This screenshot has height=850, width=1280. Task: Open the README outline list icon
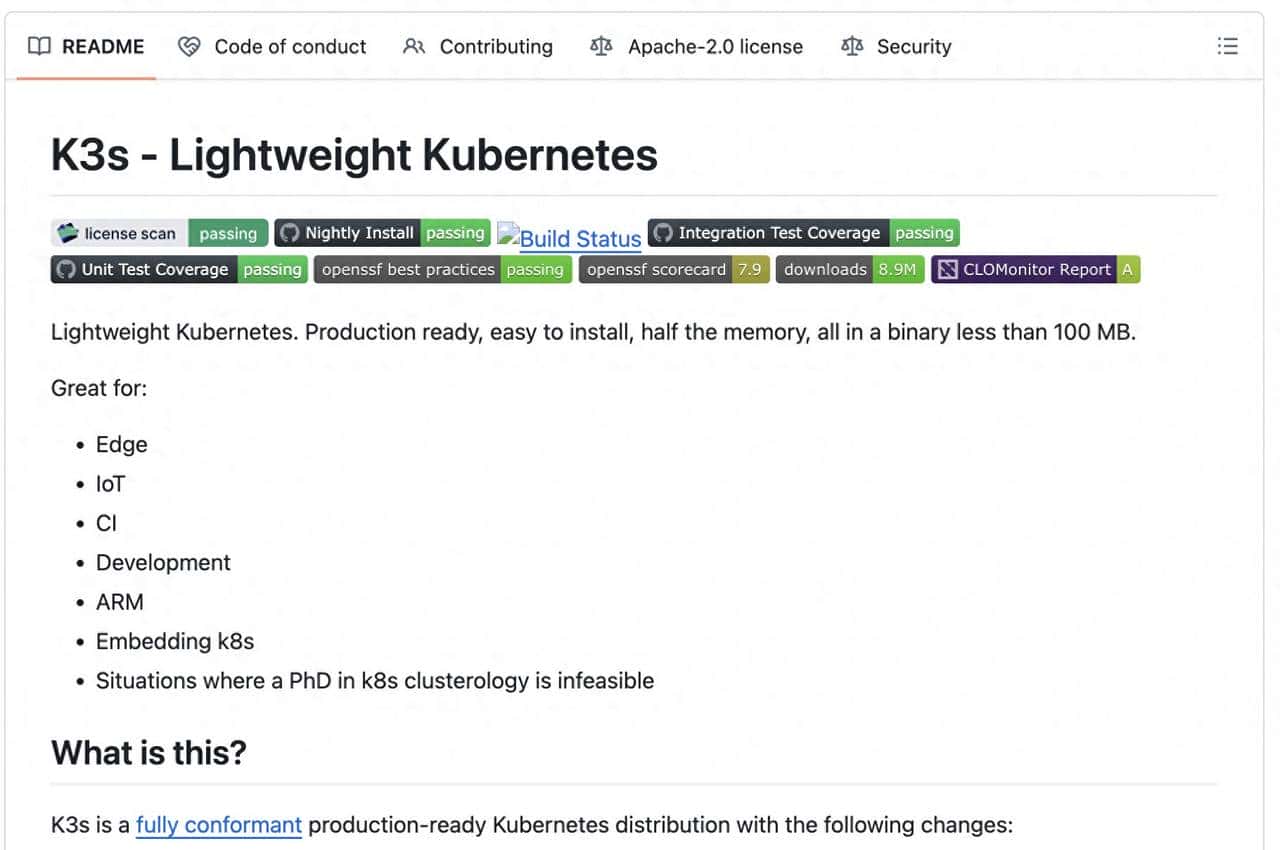[x=1227, y=46]
